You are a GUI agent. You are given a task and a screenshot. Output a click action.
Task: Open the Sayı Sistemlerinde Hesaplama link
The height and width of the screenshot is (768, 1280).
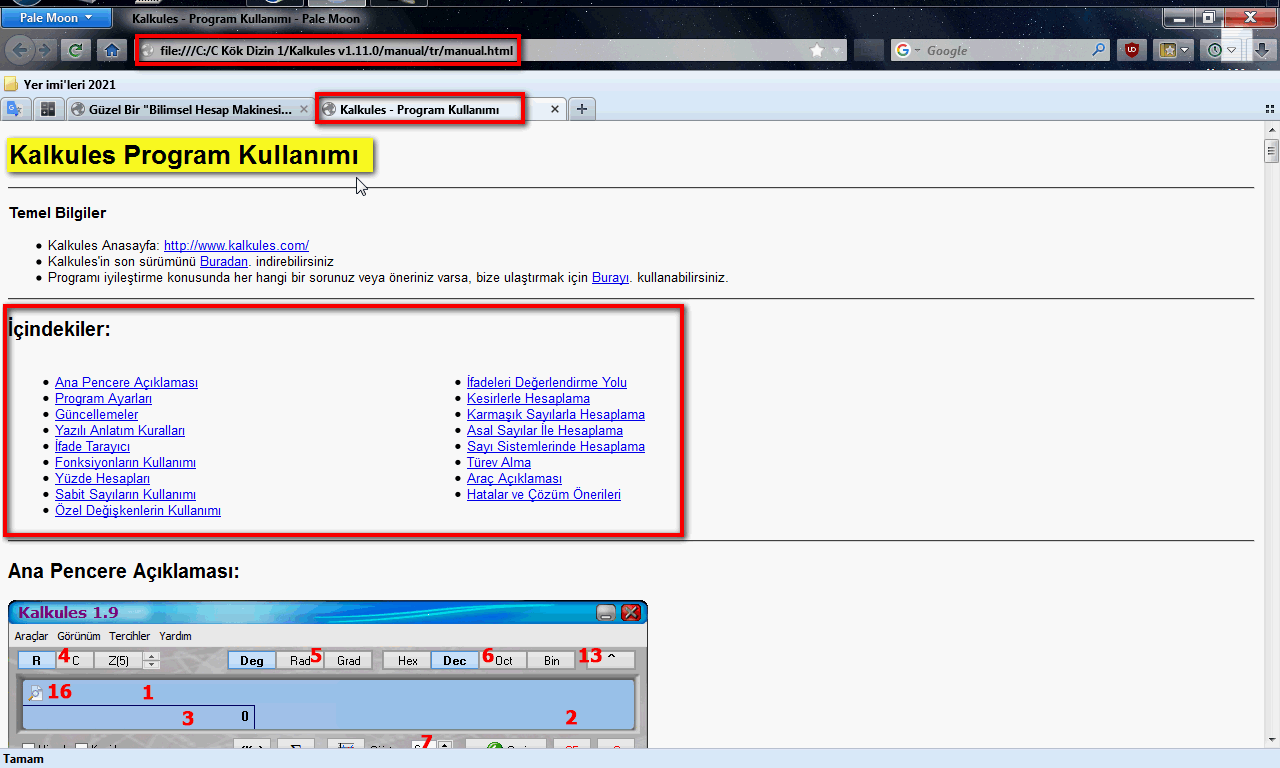tap(556, 446)
